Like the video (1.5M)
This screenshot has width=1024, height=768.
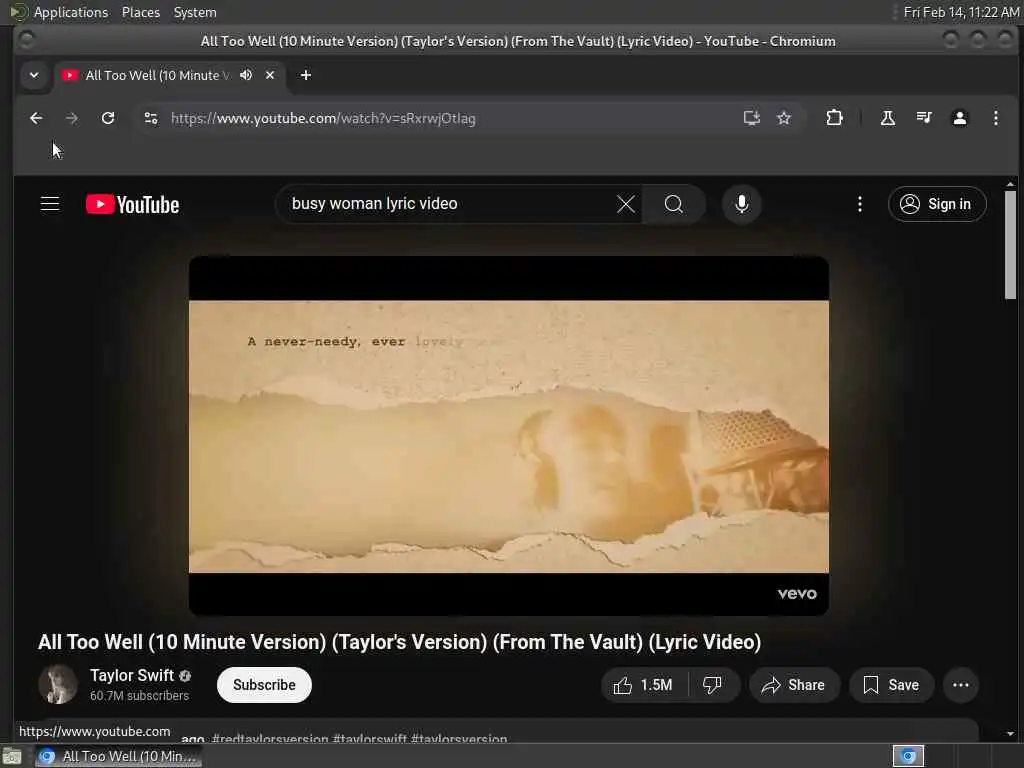coord(644,685)
